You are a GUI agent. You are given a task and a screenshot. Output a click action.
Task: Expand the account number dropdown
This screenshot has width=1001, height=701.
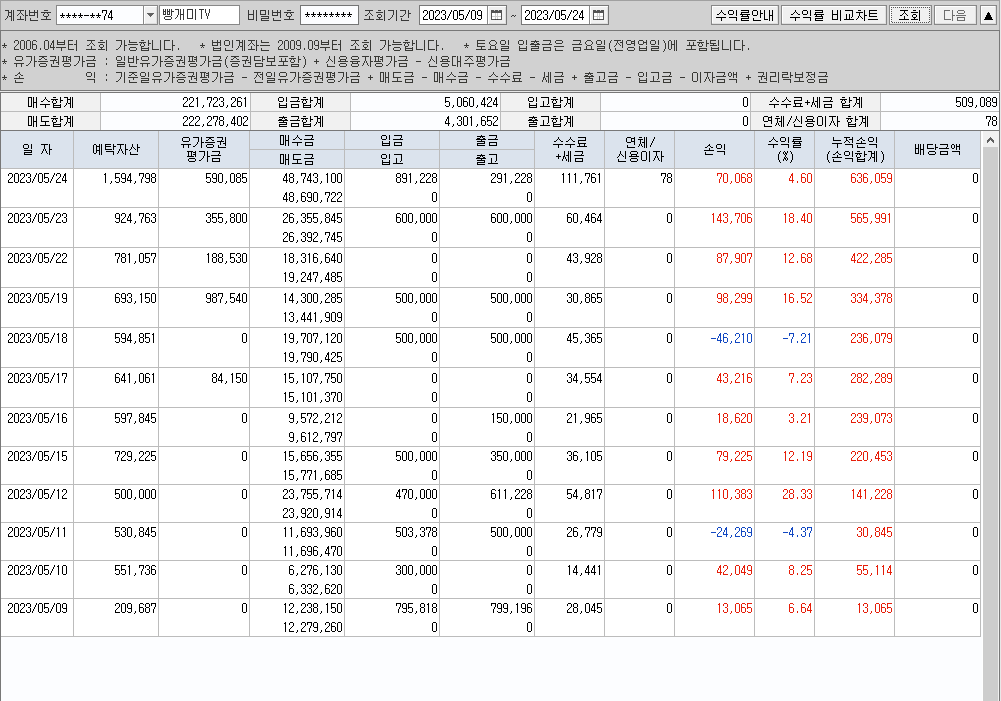150,15
